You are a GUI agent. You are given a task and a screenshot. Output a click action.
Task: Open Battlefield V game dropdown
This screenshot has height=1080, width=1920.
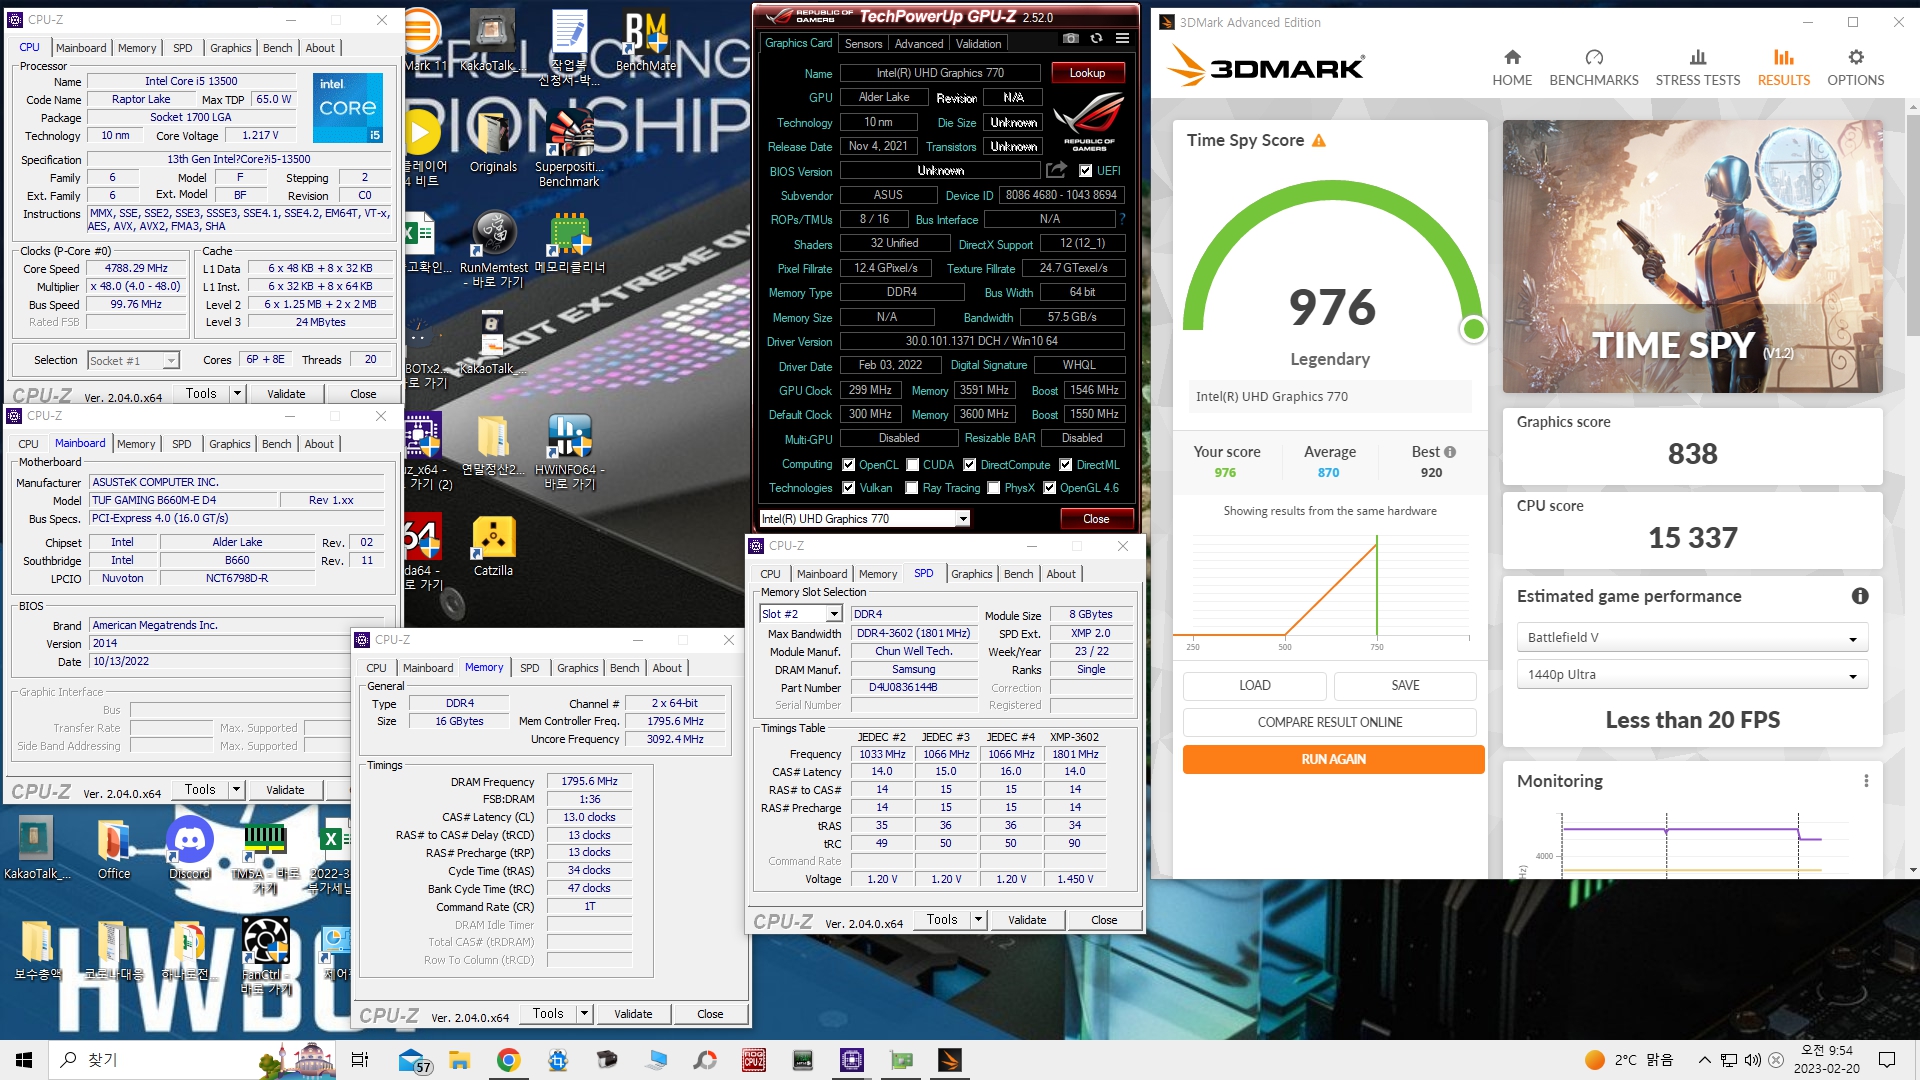(1692, 638)
